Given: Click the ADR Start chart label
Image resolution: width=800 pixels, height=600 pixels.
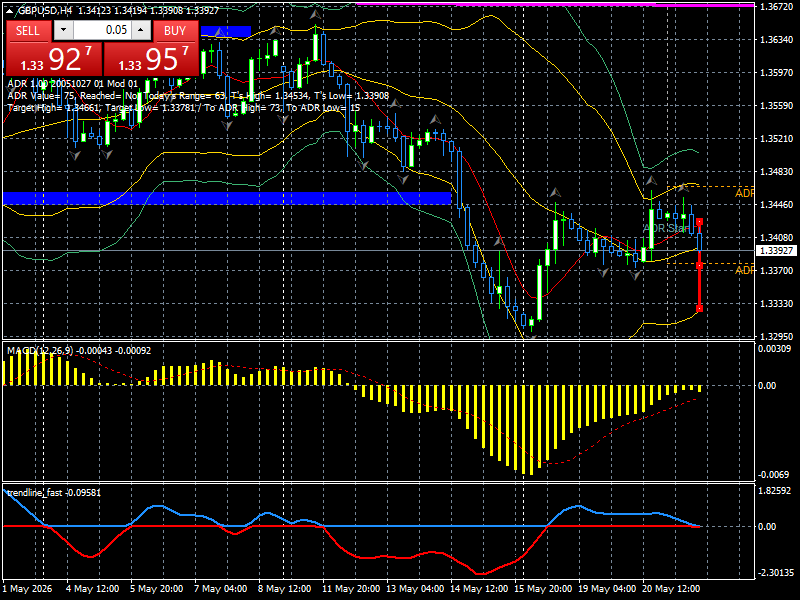Looking at the screenshot, I should [x=666, y=228].
